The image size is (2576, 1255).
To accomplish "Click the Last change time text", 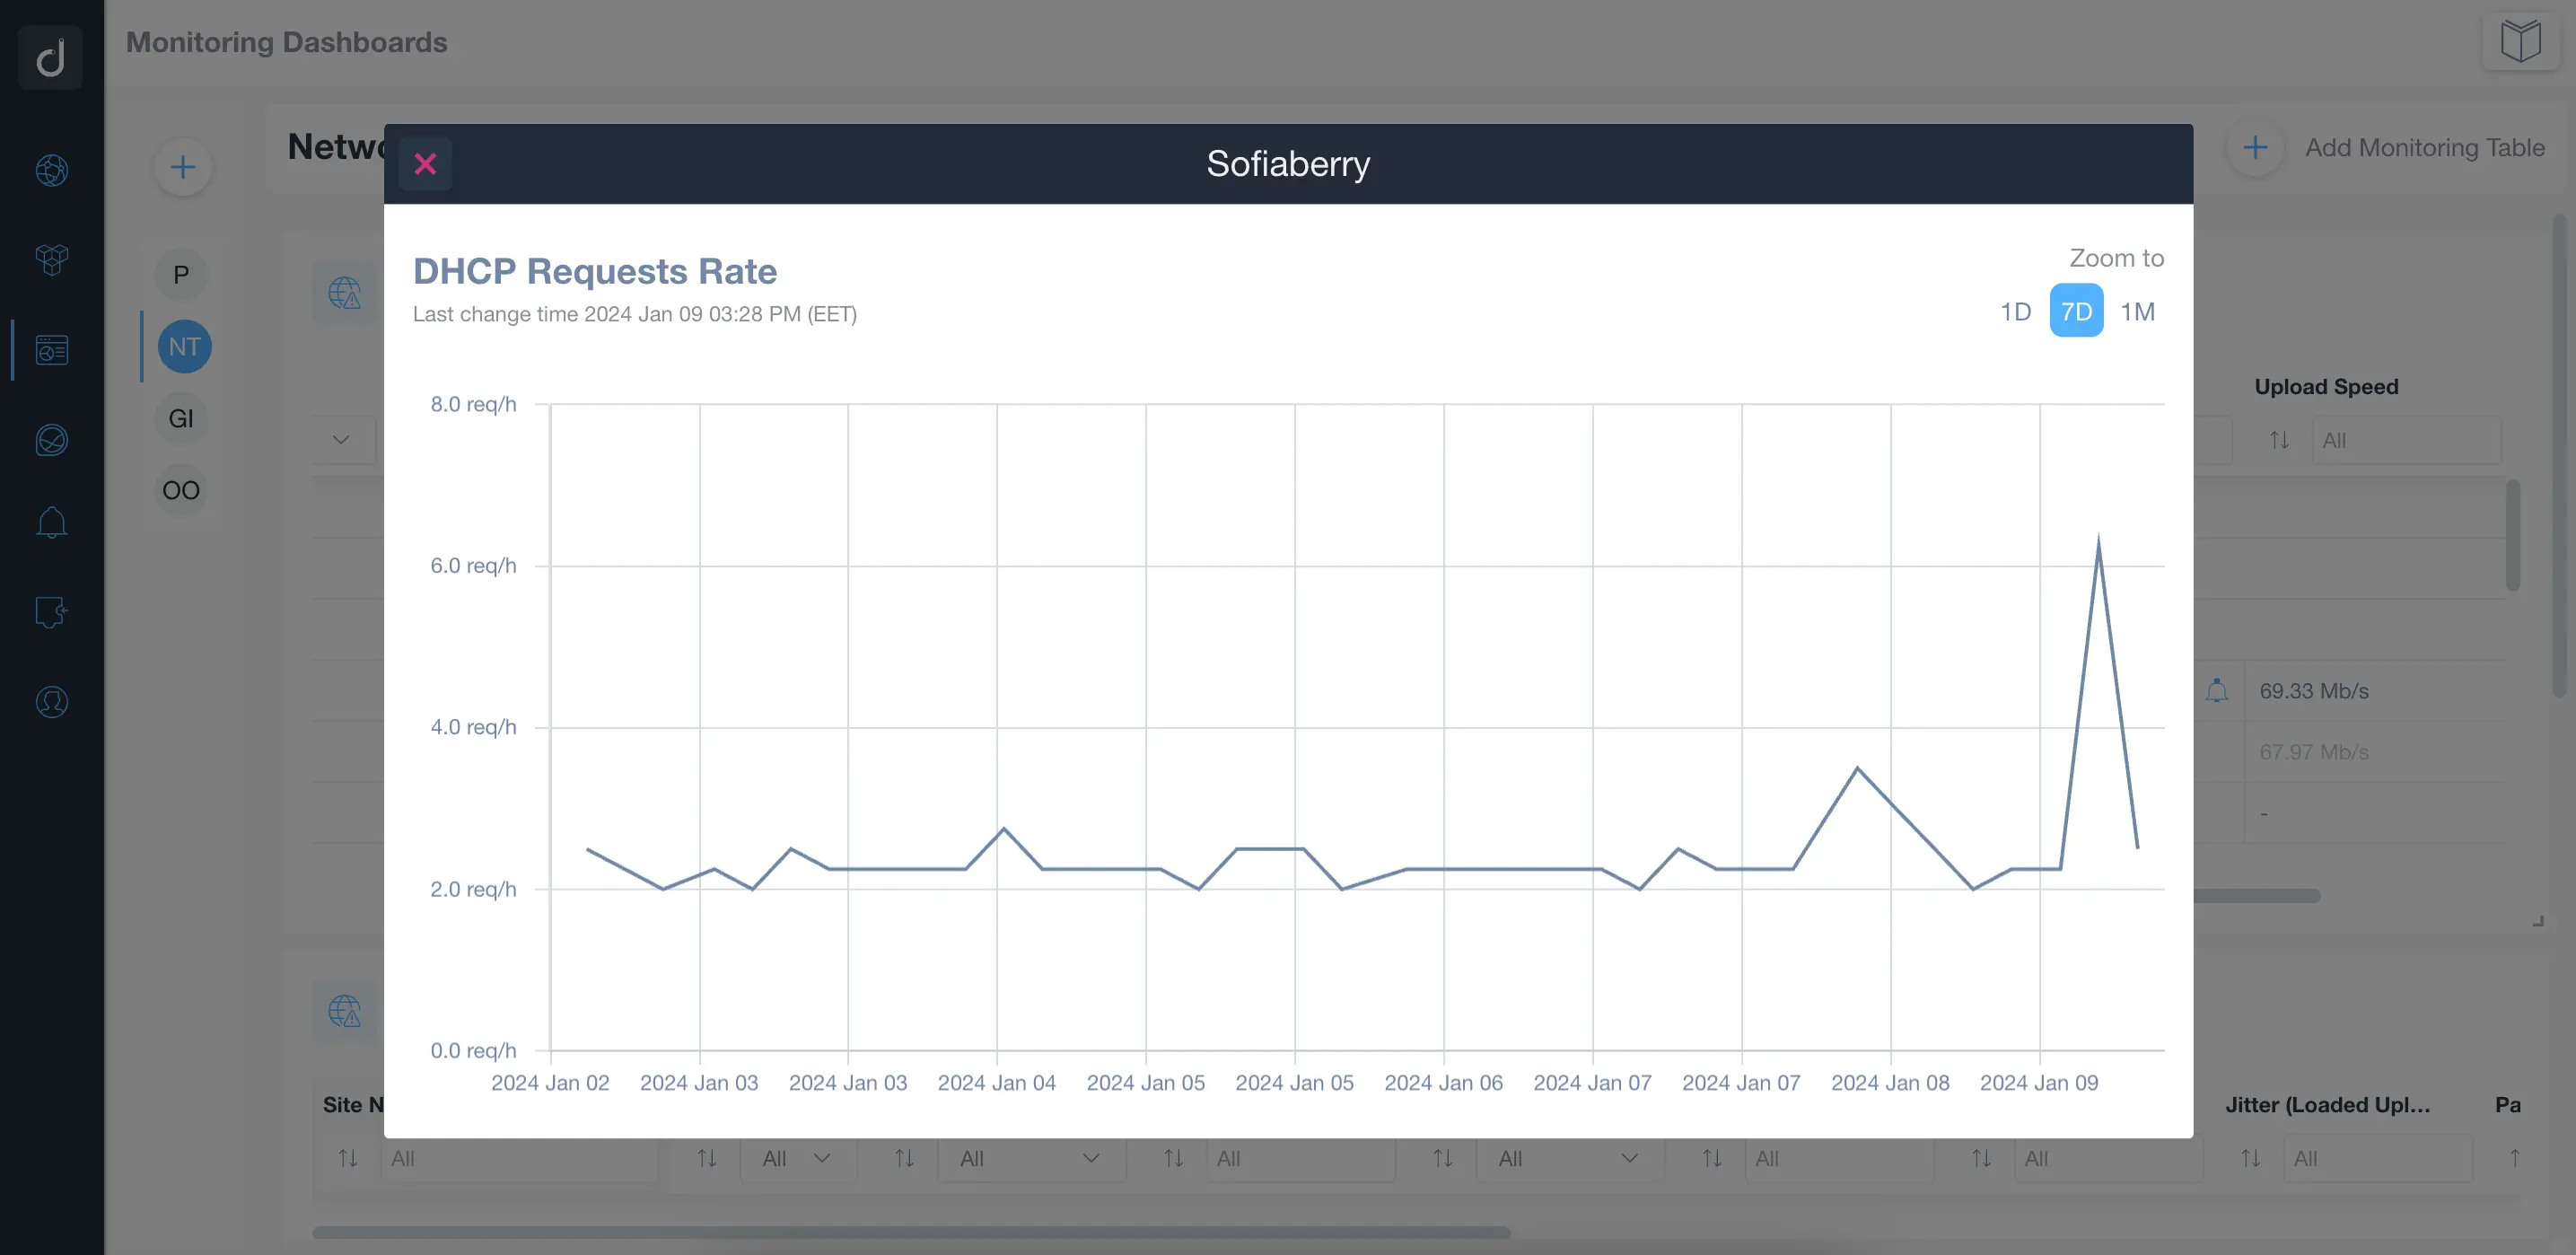I will [x=635, y=314].
